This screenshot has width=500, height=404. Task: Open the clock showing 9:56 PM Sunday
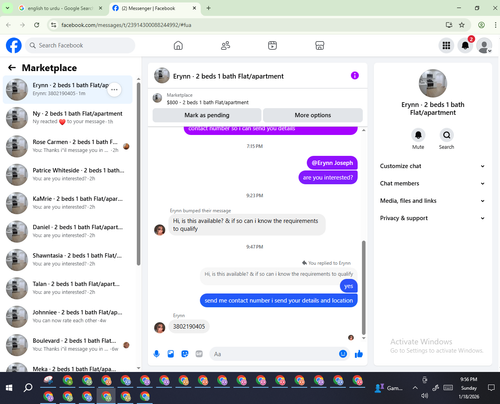469,388
